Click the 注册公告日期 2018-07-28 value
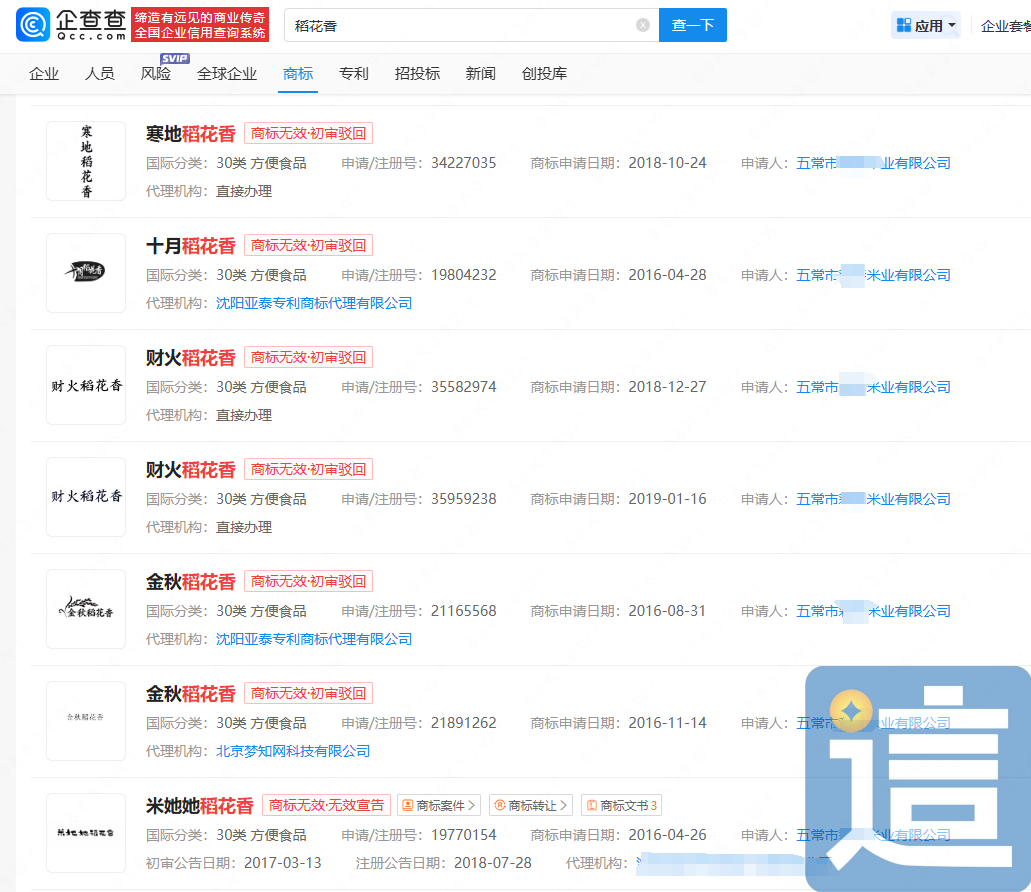This screenshot has width=1031, height=892. click(x=492, y=863)
